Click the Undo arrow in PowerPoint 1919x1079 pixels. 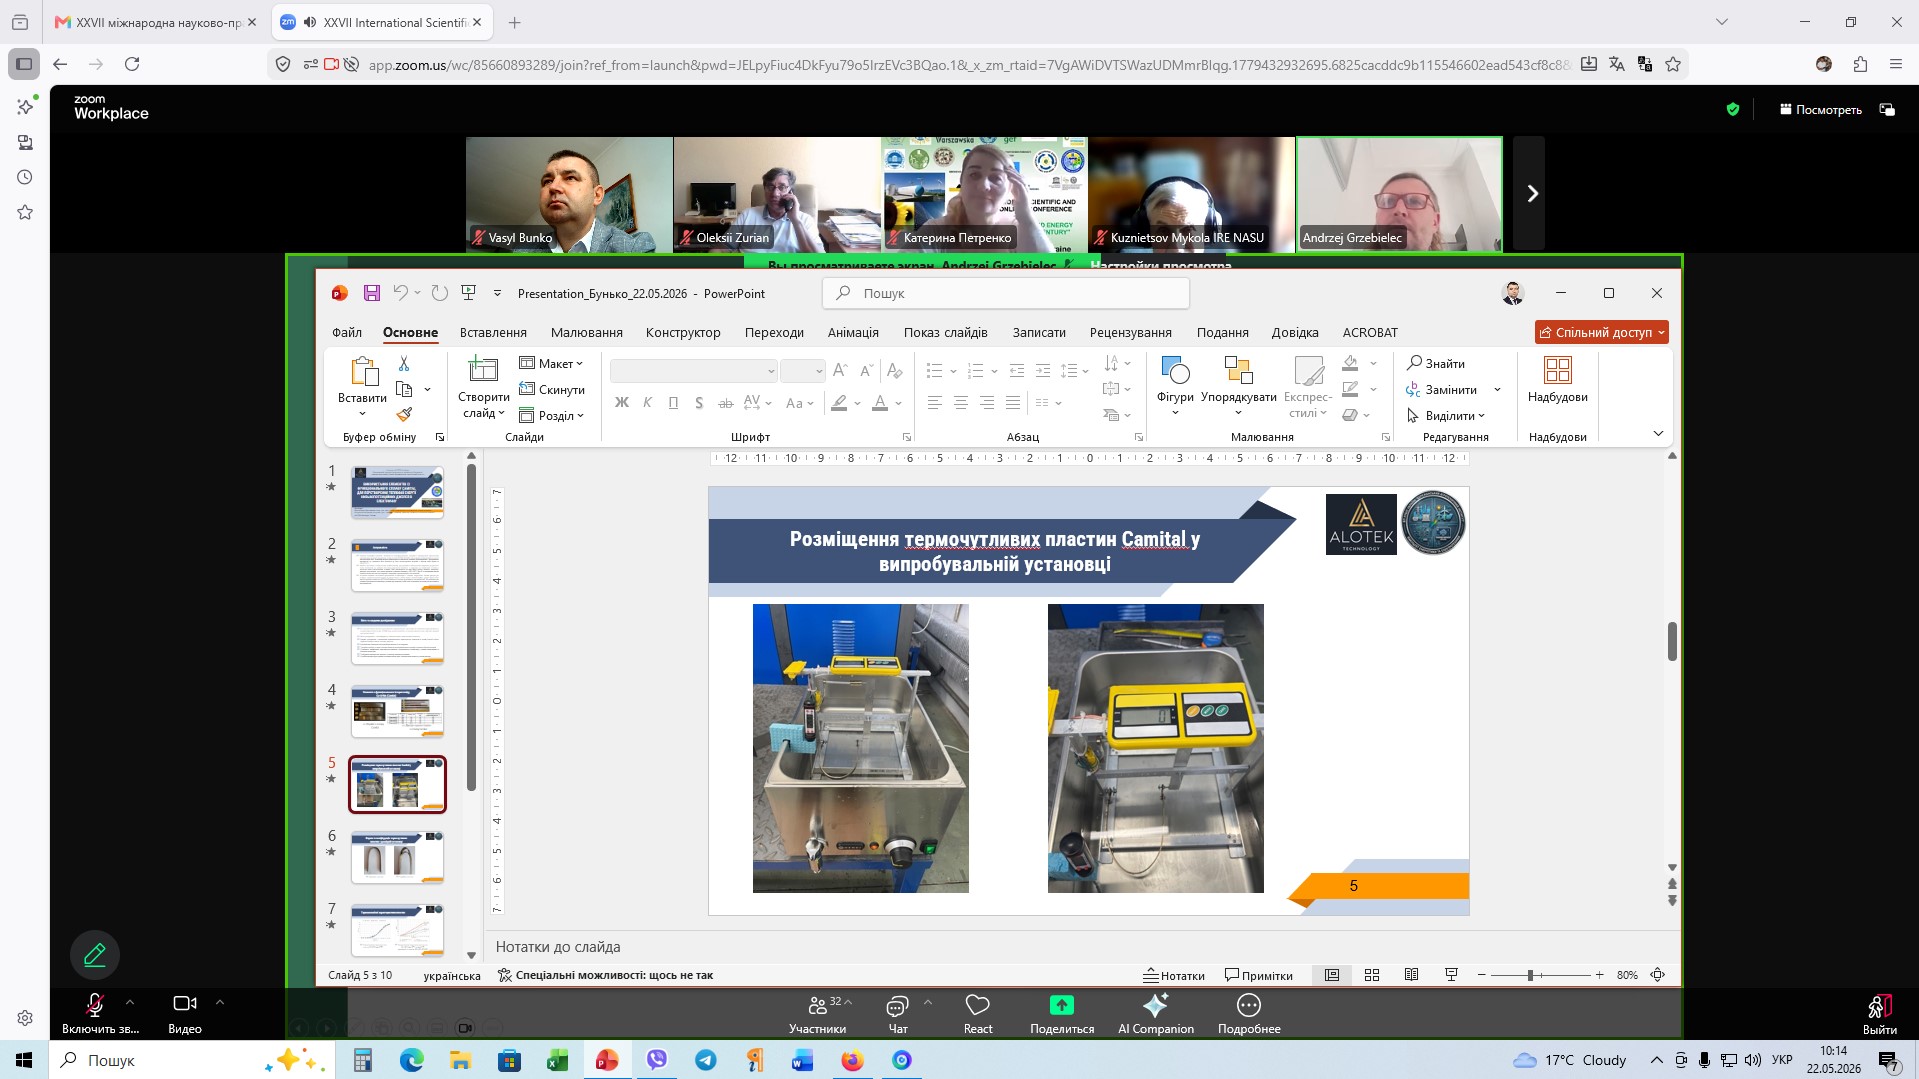click(400, 293)
